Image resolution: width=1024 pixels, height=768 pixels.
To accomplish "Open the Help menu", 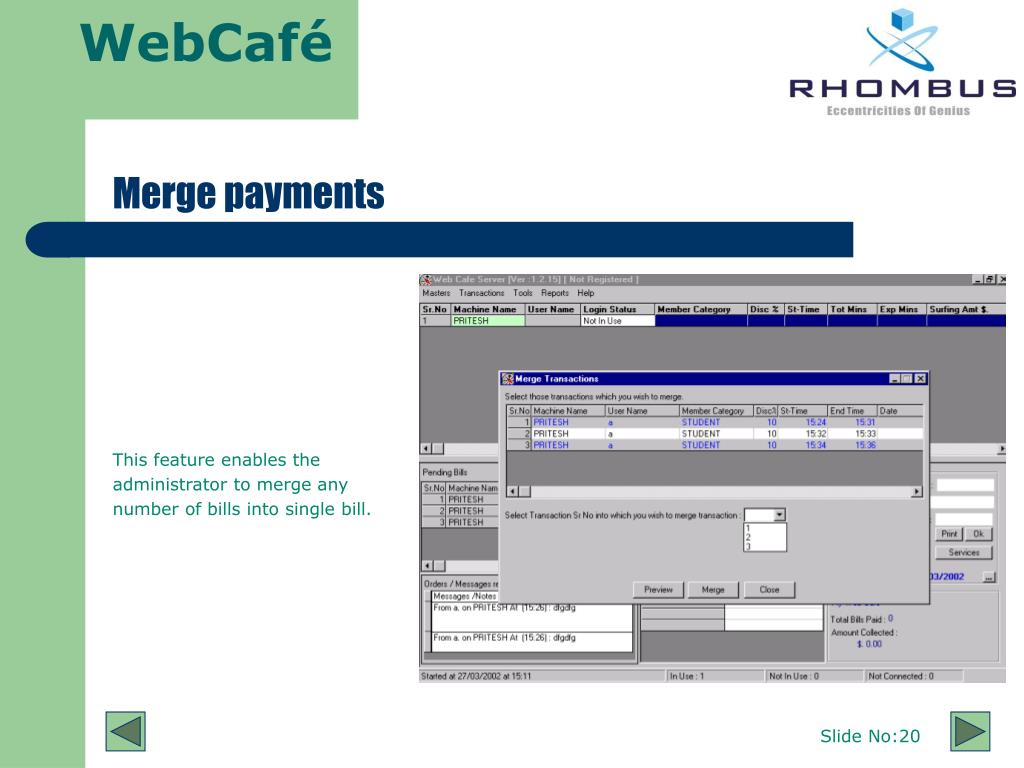I will (586, 293).
